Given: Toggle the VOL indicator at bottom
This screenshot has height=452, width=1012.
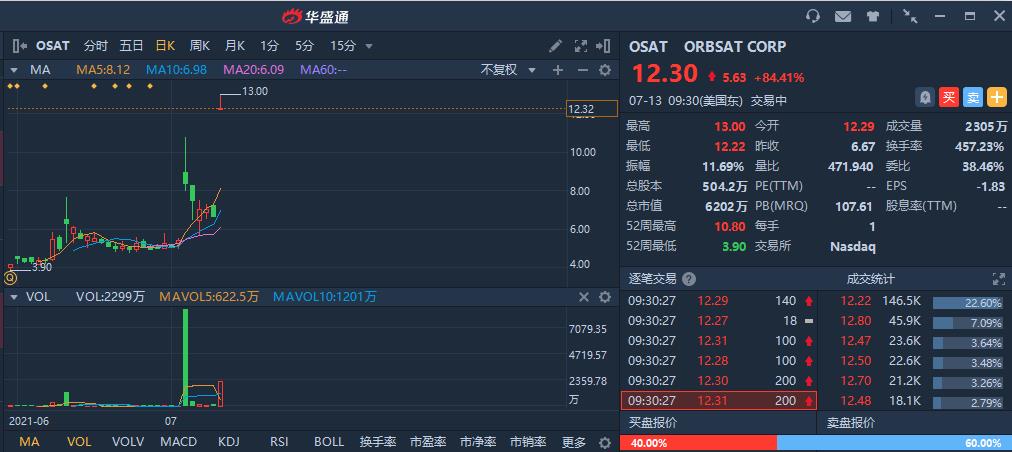Looking at the screenshot, I should pos(79,442).
